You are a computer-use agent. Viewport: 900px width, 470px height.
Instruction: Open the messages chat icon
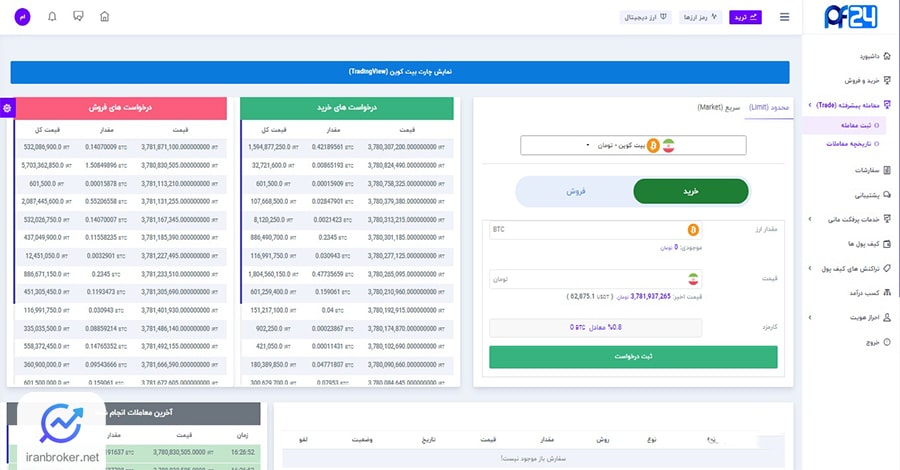[79, 17]
